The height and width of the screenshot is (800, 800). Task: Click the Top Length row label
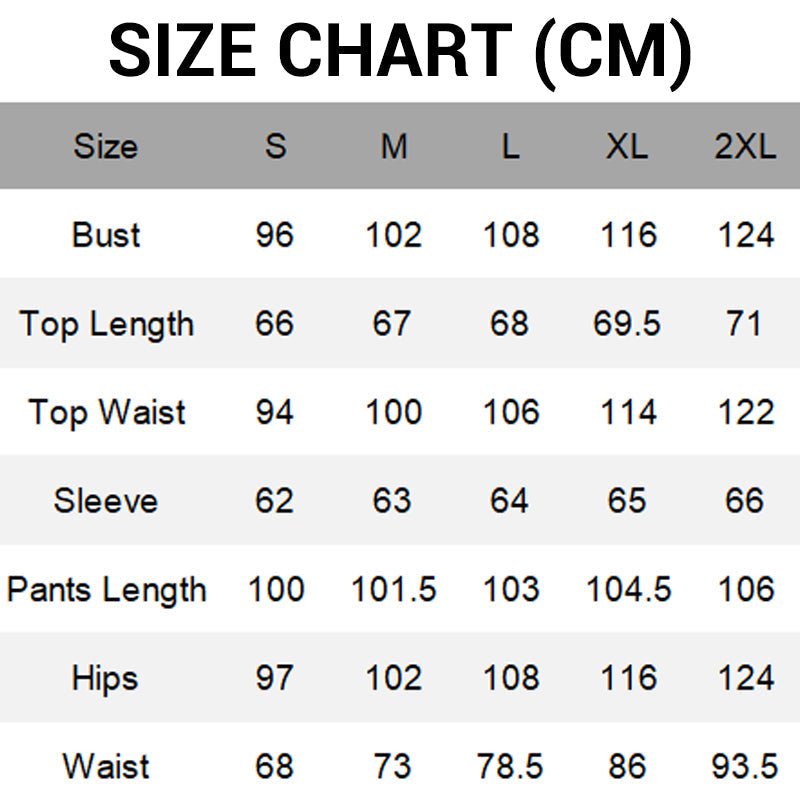click(106, 324)
